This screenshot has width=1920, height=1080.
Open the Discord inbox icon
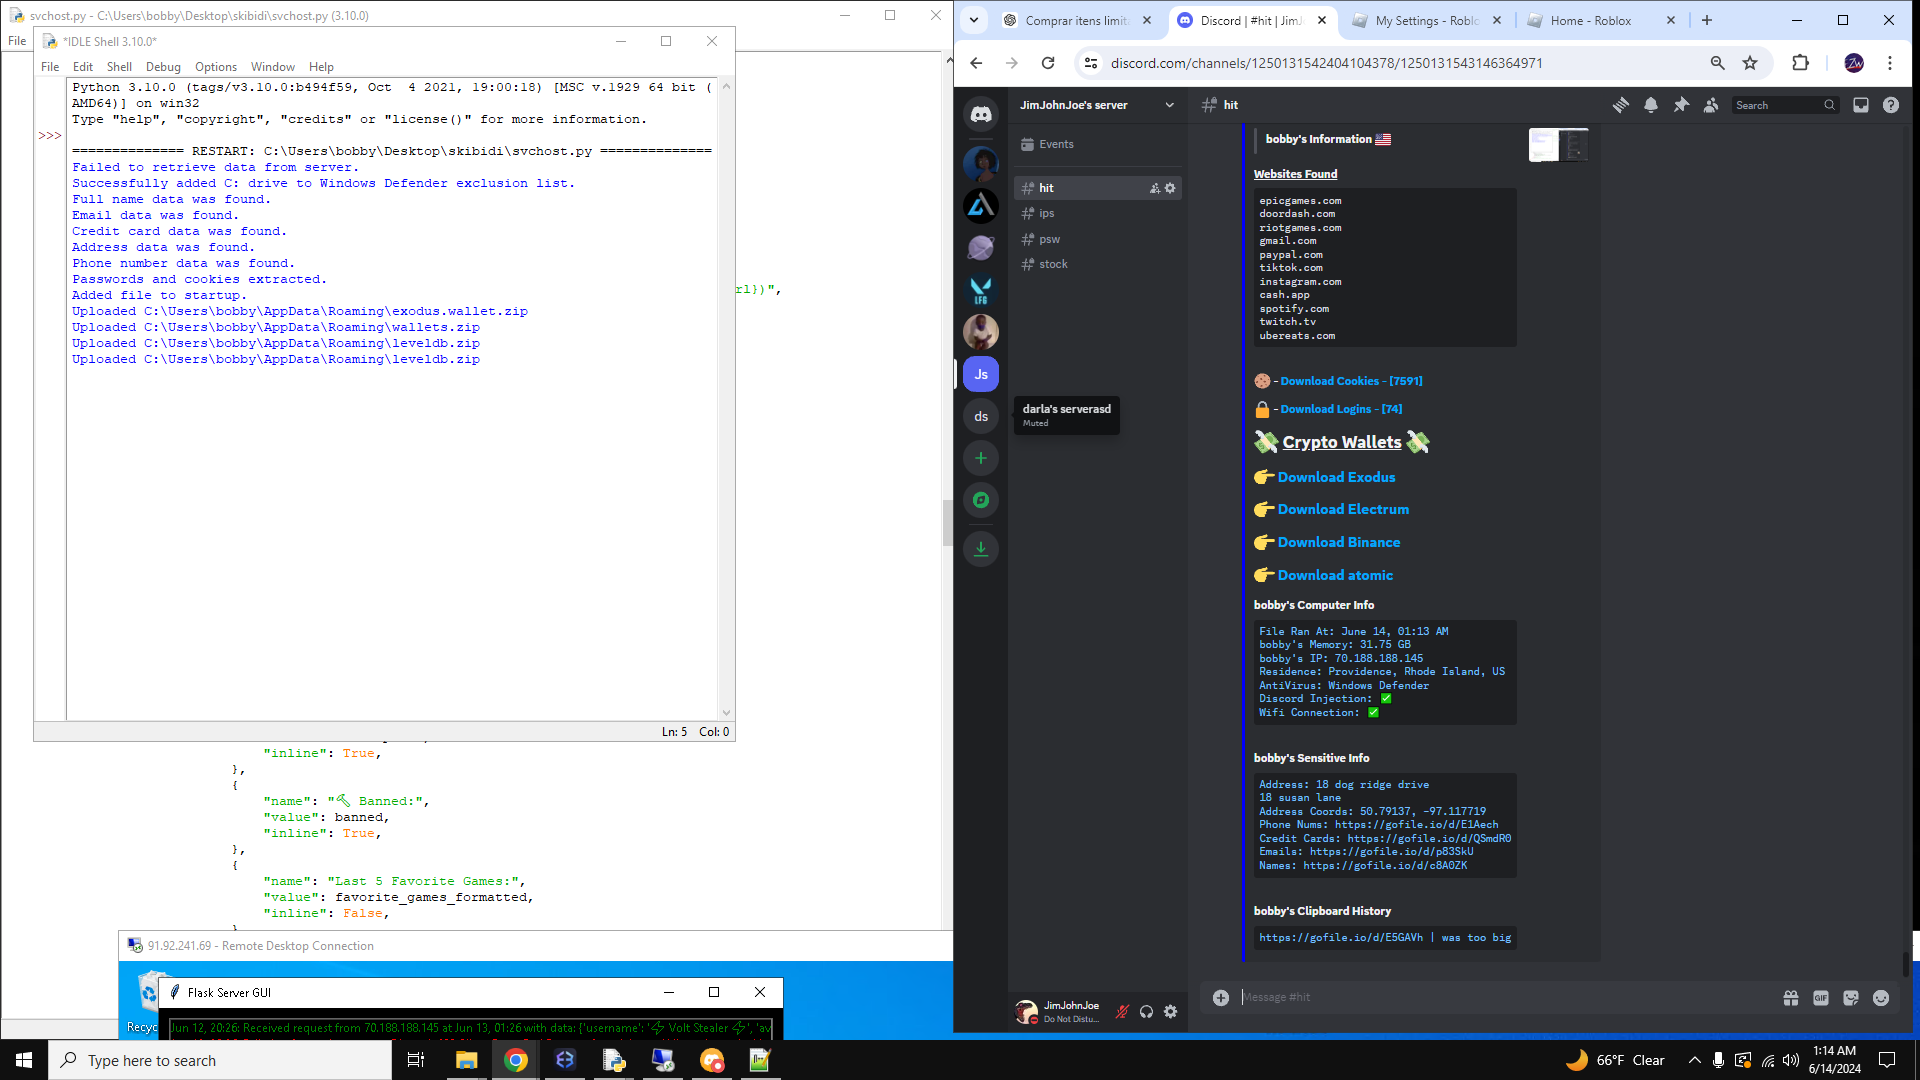[1861, 105]
